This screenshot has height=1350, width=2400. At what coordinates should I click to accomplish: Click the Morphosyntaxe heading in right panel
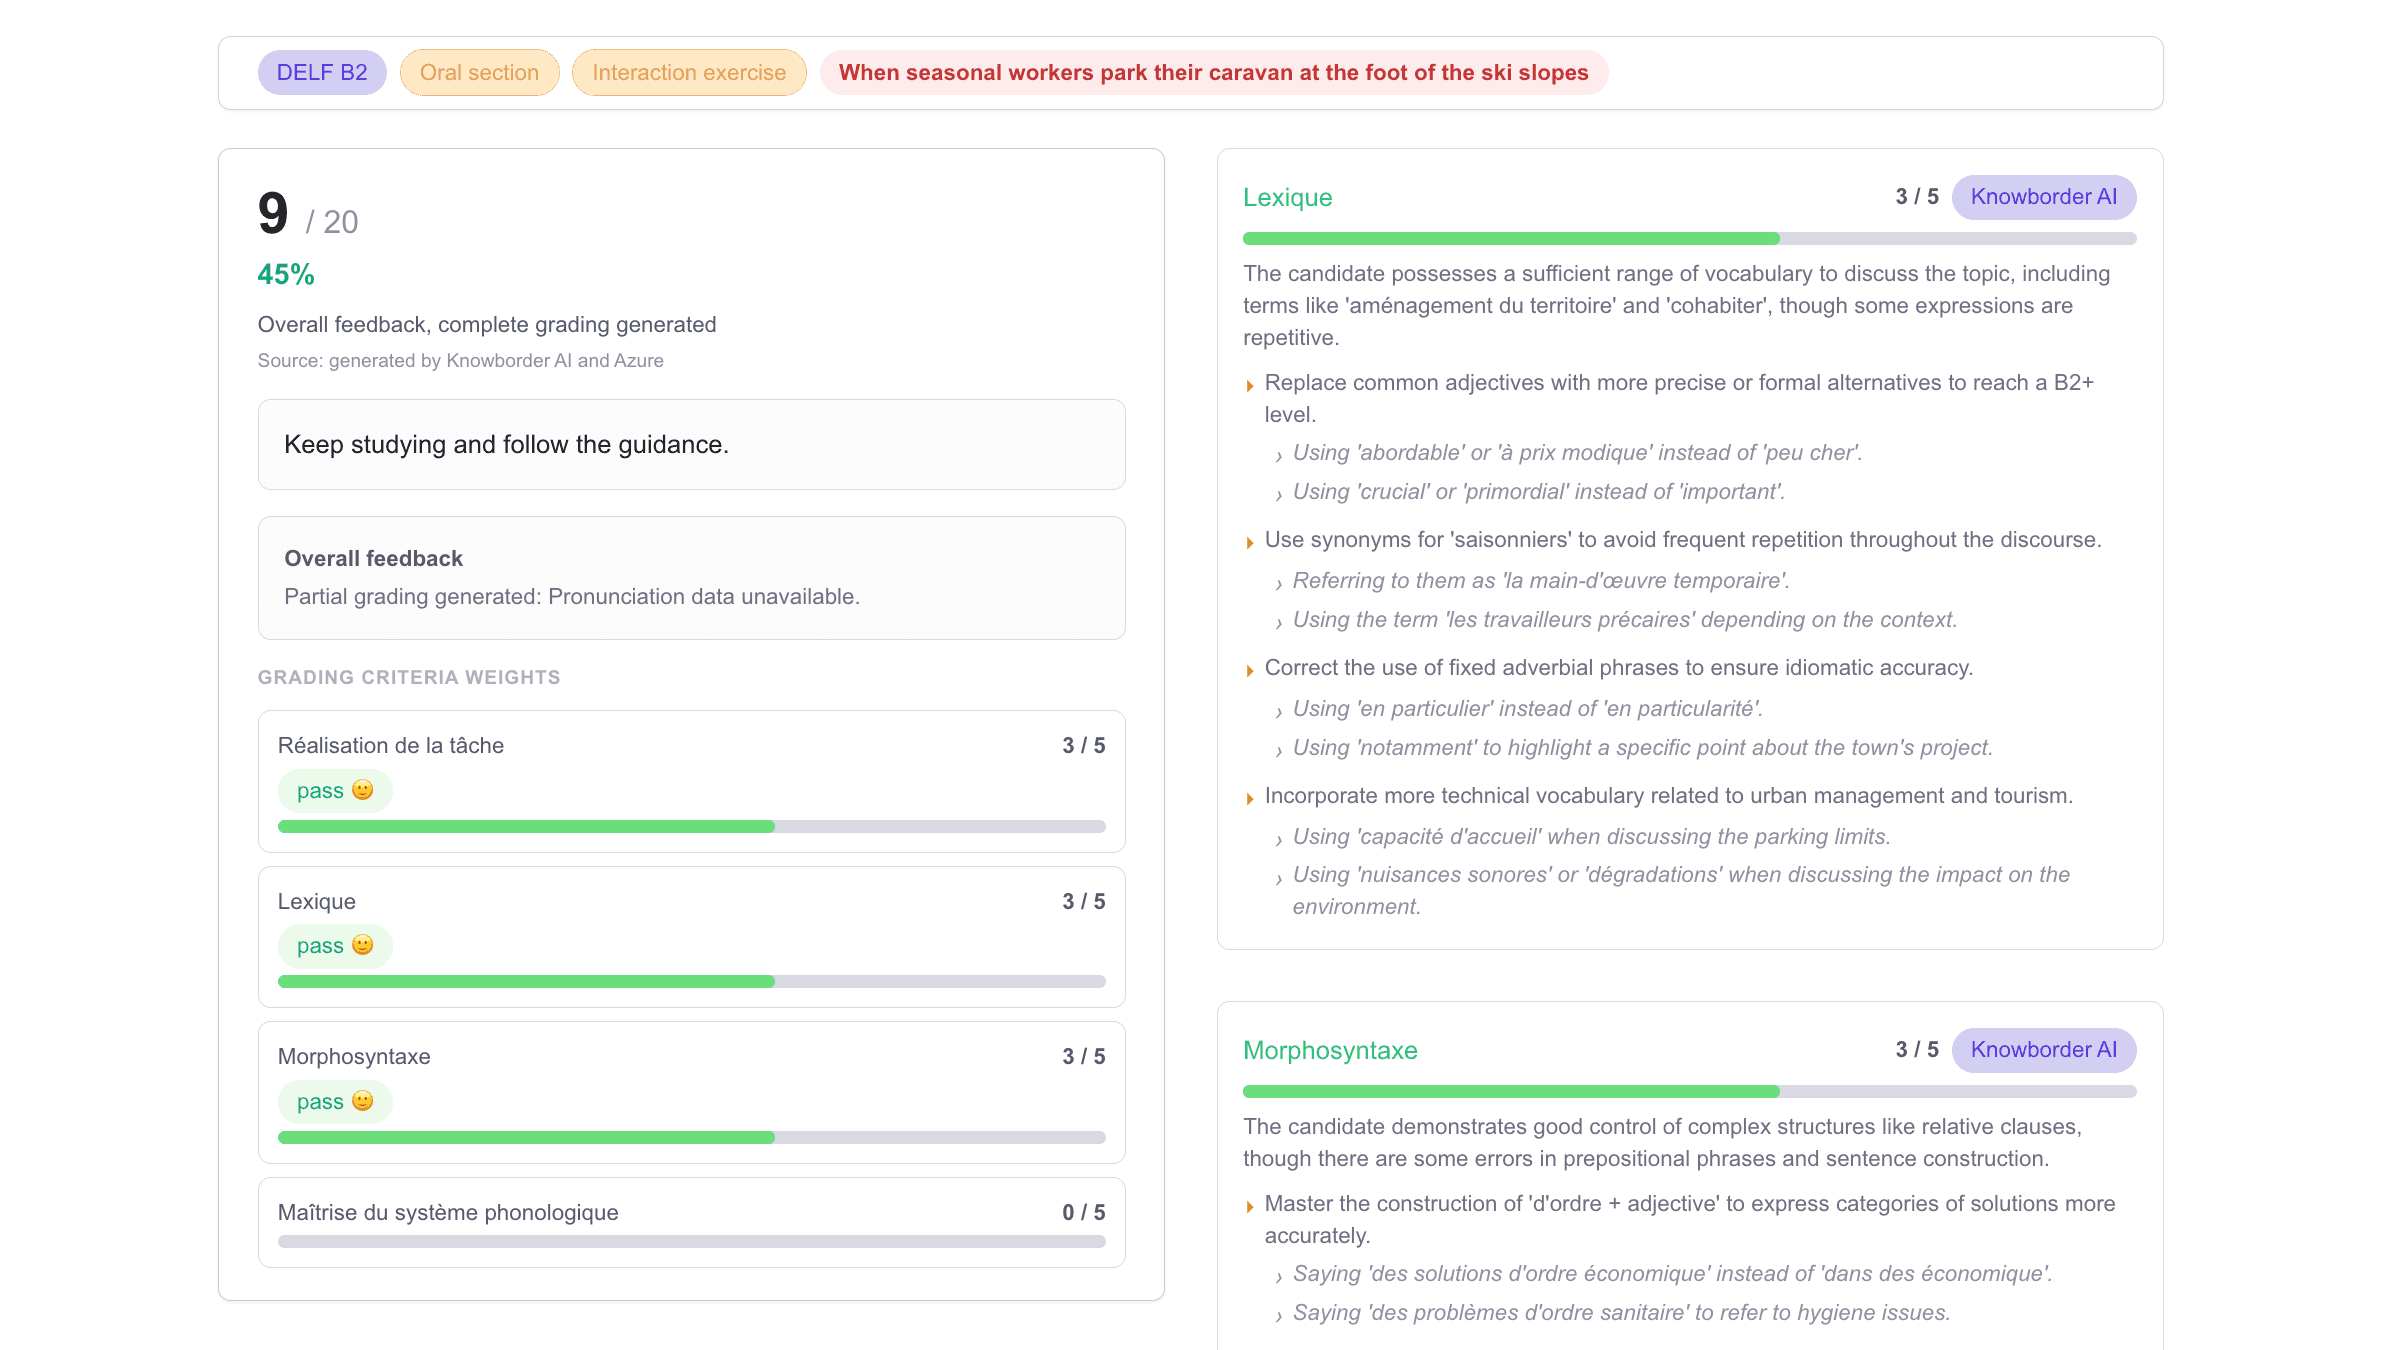tap(1330, 1050)
